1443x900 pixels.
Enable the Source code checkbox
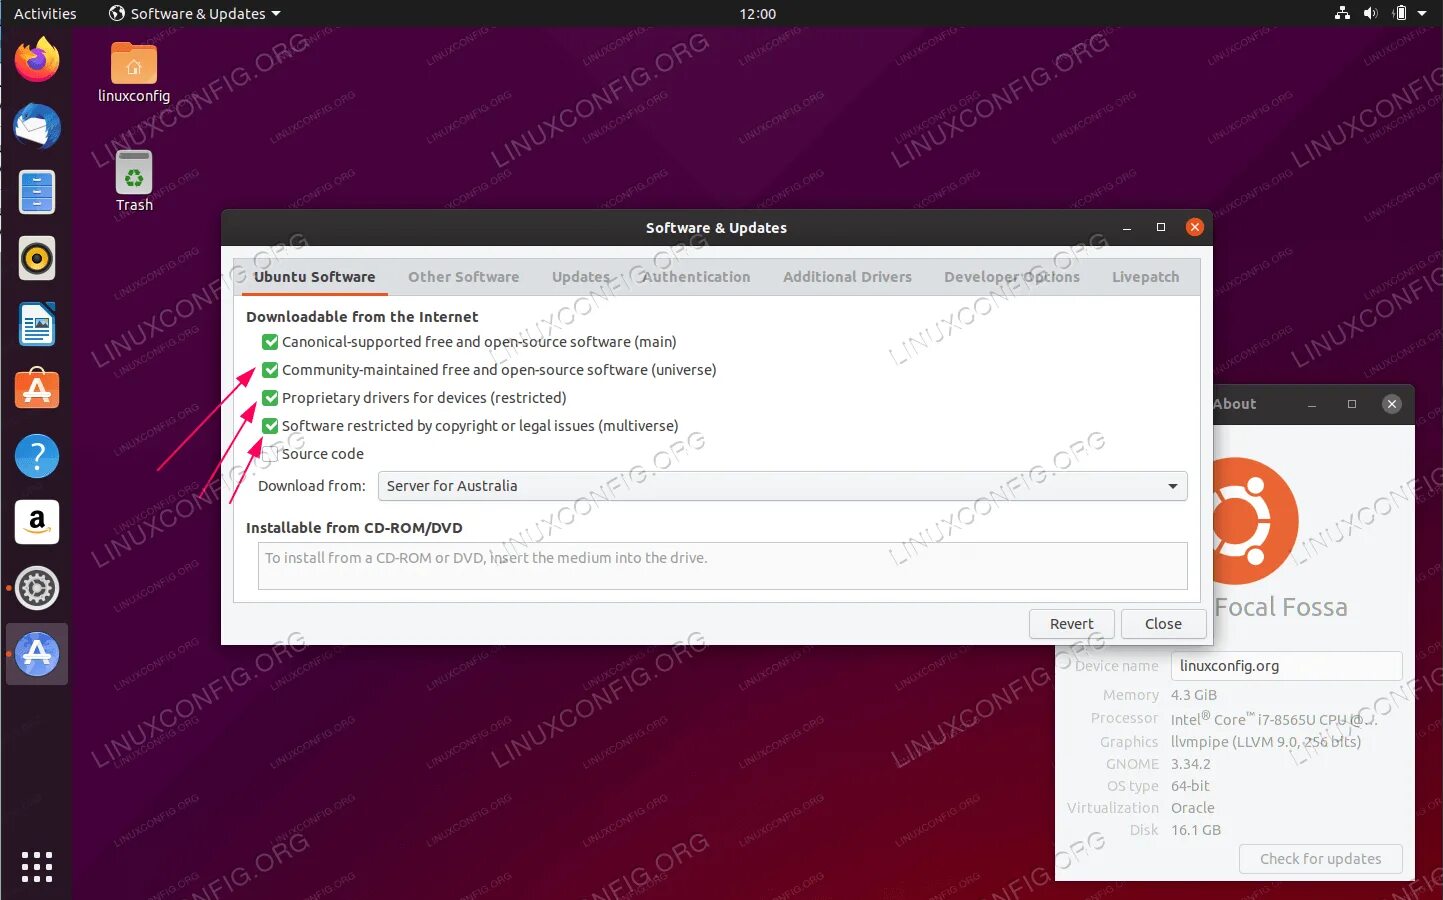pyautogui.click(x=270, y=454)
